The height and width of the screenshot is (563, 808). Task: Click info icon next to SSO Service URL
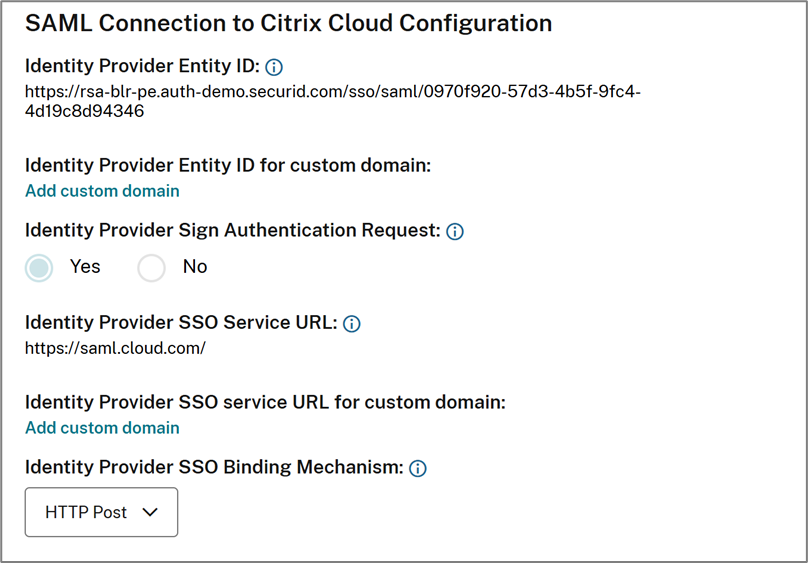click(352, 324)
